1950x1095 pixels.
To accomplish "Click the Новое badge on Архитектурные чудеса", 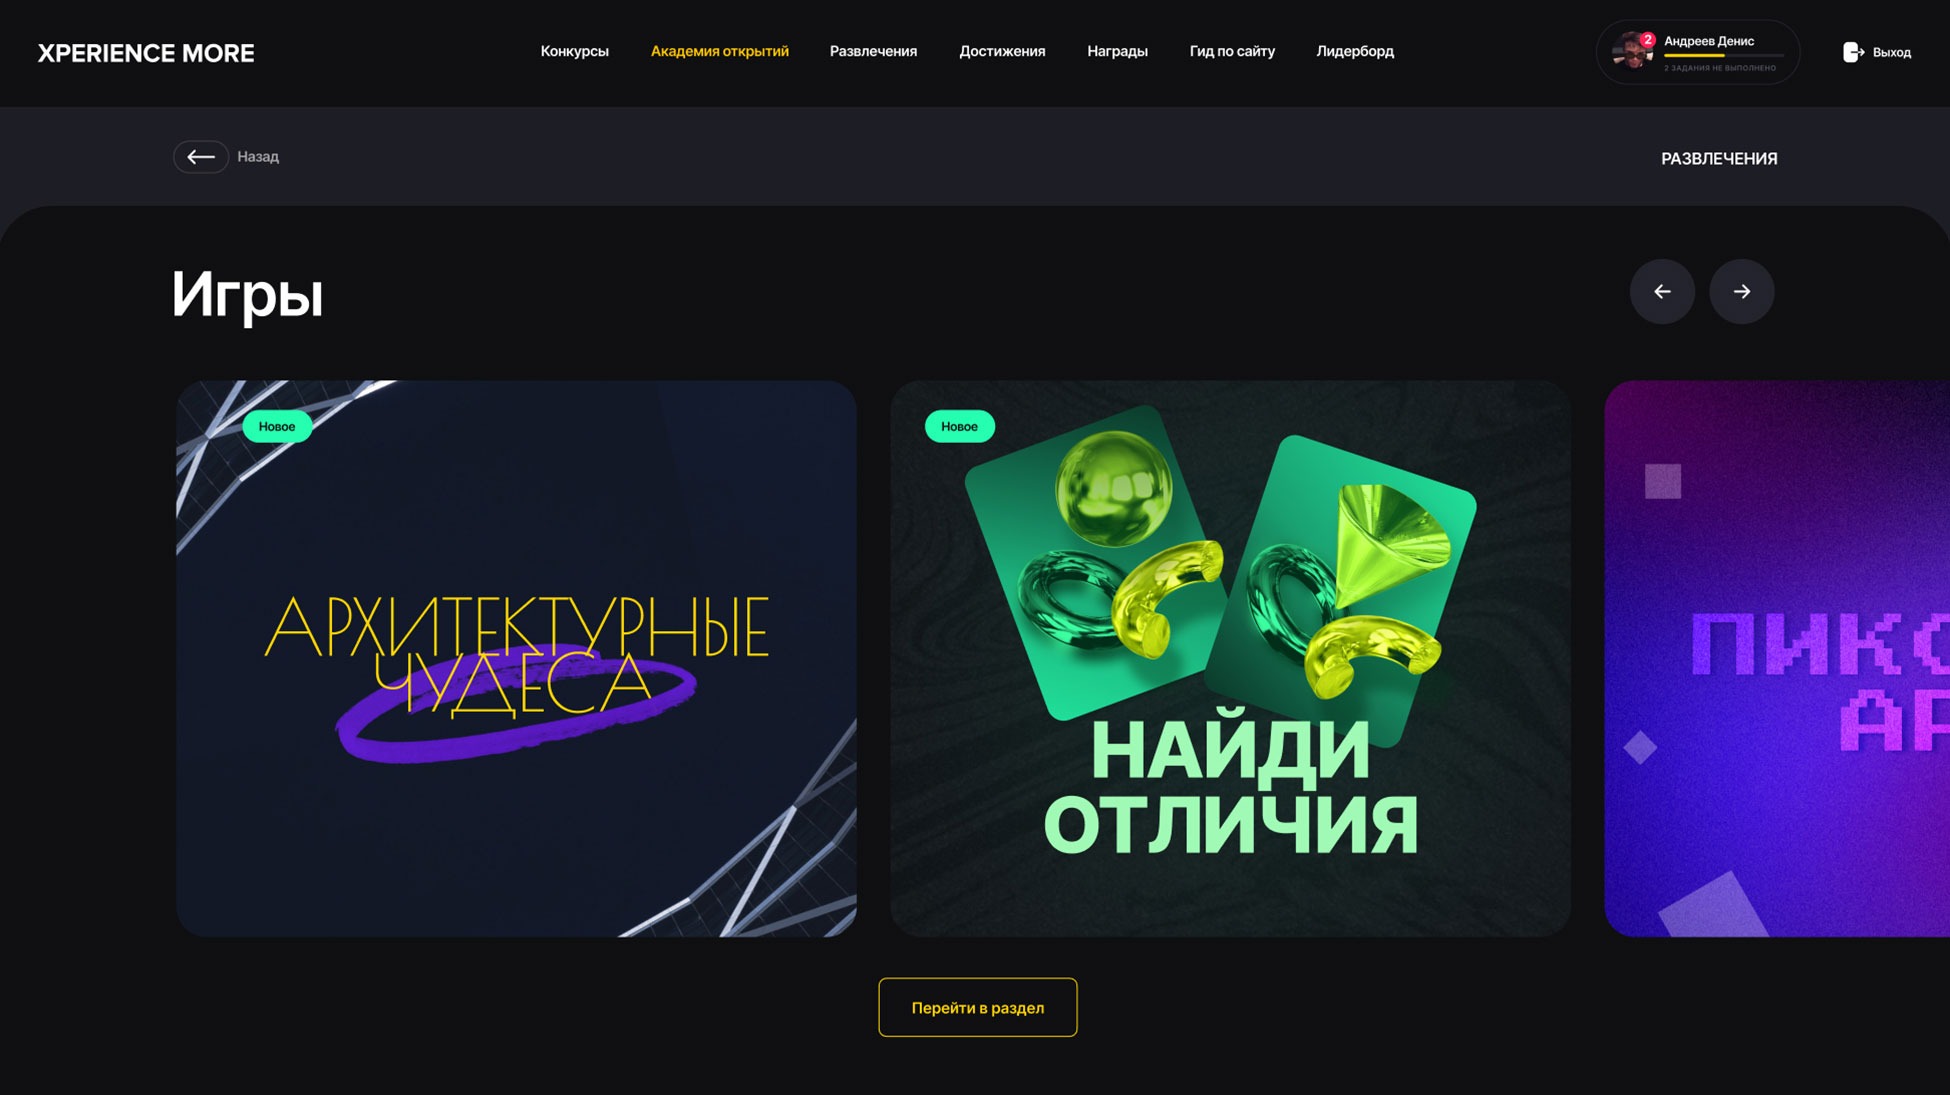I will [277, 426].
